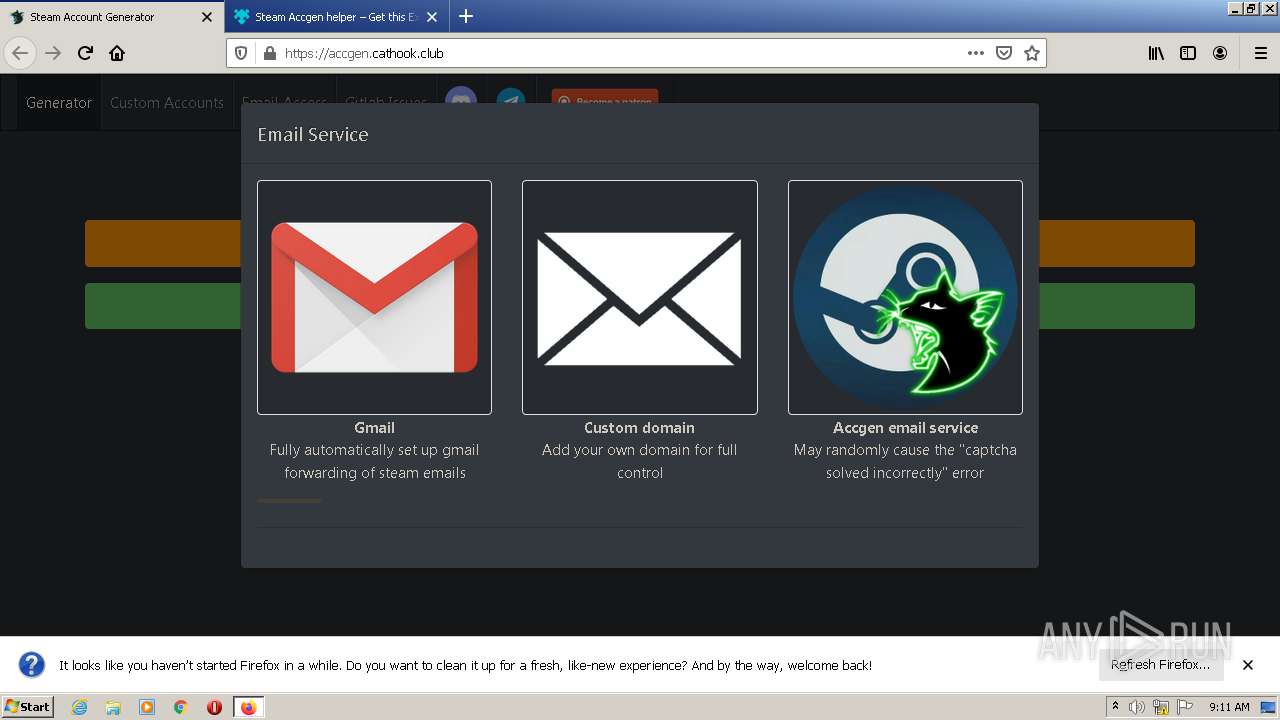Open the Firefox account menu

[1220, 53]
